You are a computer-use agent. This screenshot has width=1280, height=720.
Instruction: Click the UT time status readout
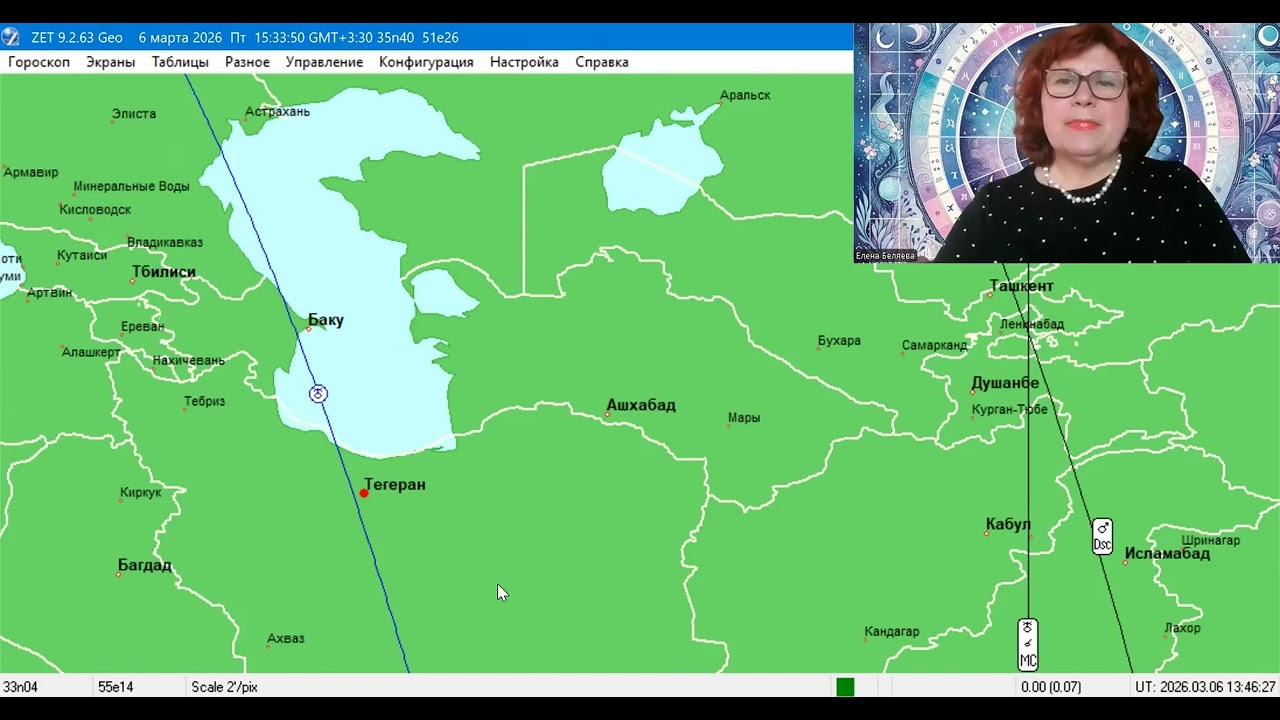1205,687
